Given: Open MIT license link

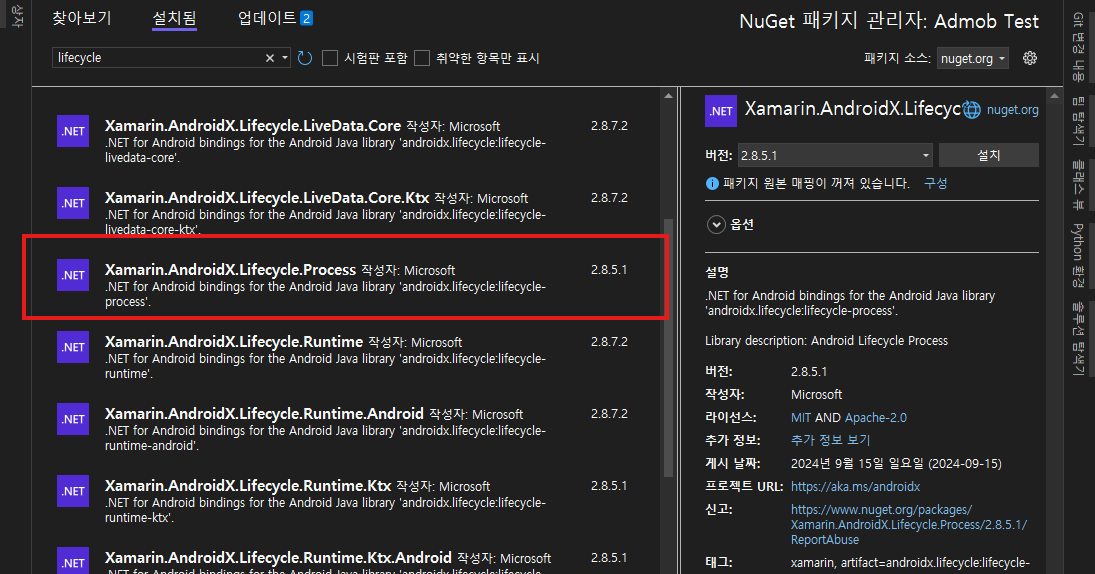Looking at the screenshot, I should 800,418.
